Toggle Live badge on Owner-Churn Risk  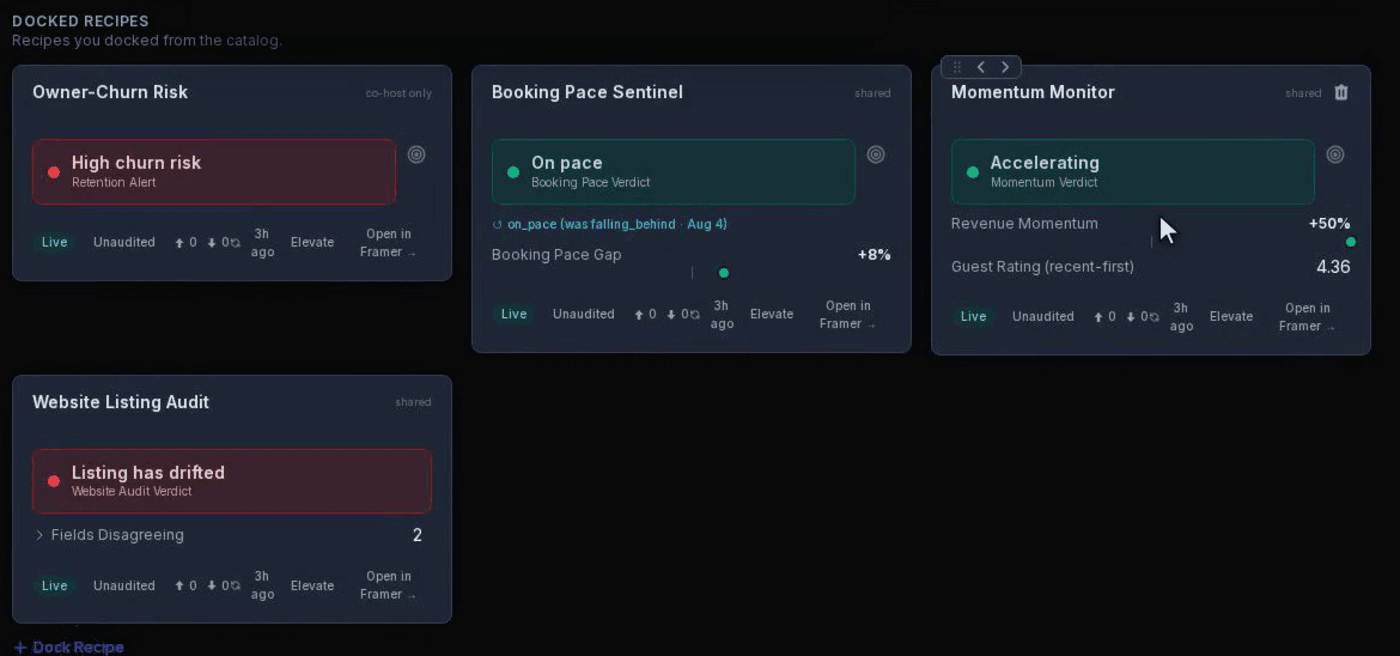click(54, 242)
